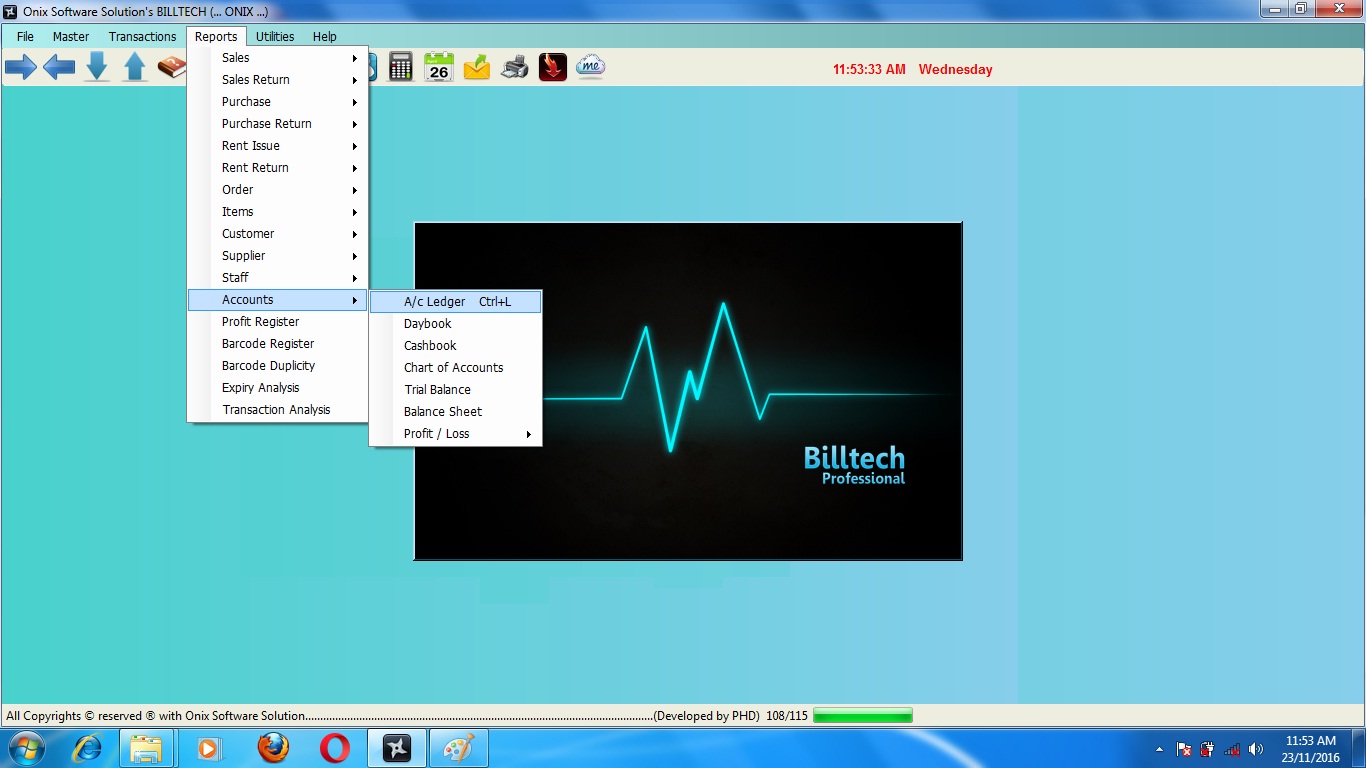Open the Daybook report

pyautogui.click(x=456, y=324)
